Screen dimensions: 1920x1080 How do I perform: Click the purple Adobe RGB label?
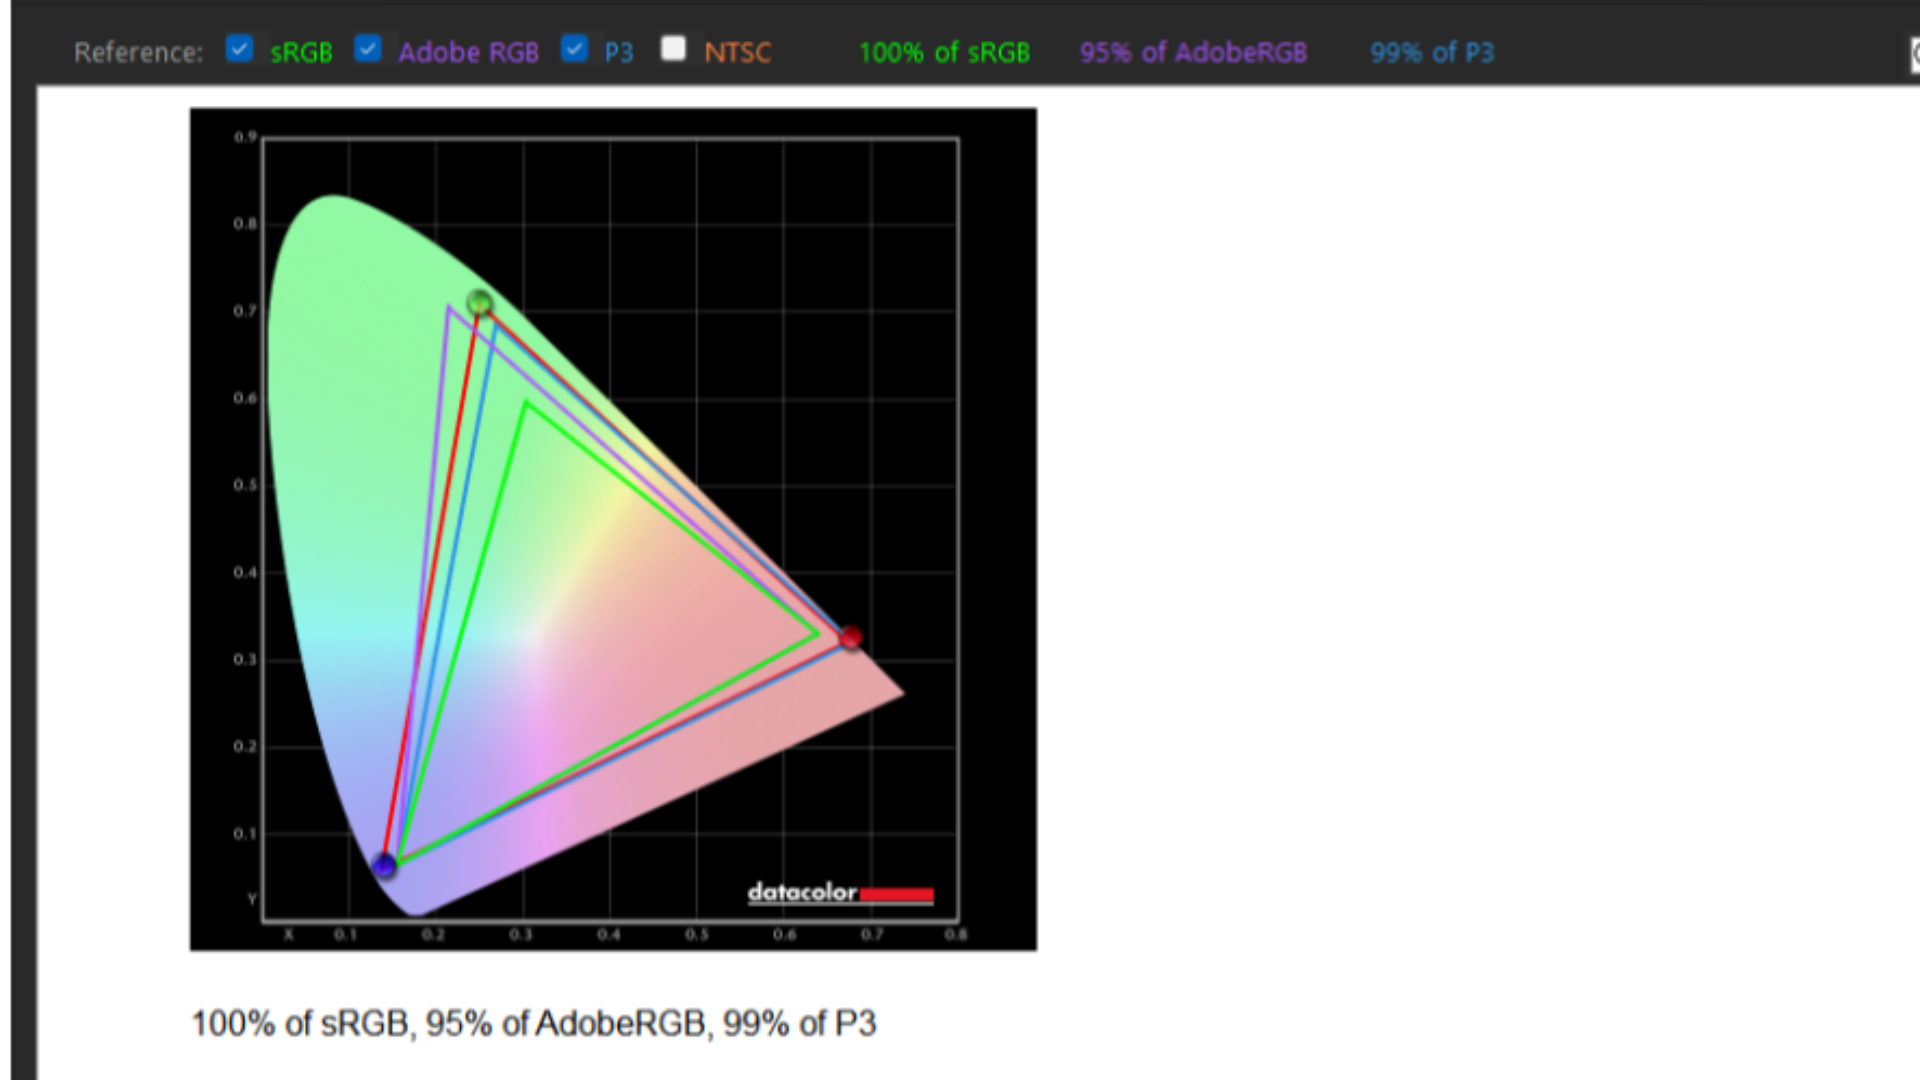point(468,53)
